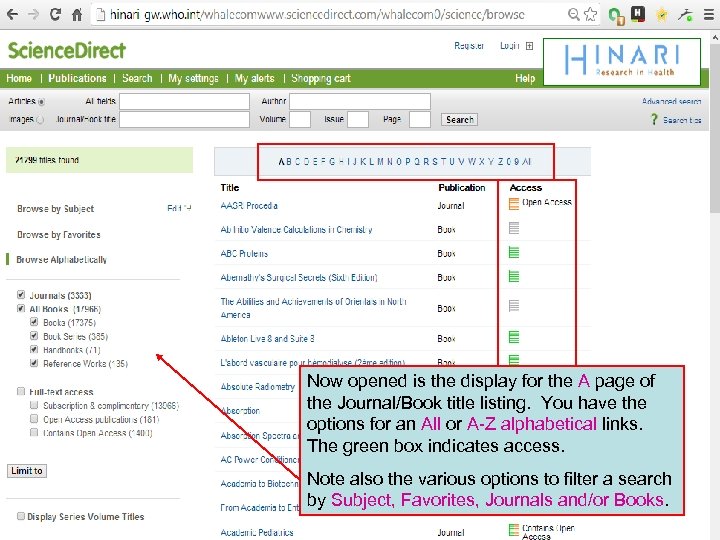Click the ScienceDirect logo

[x=67, y=51]
